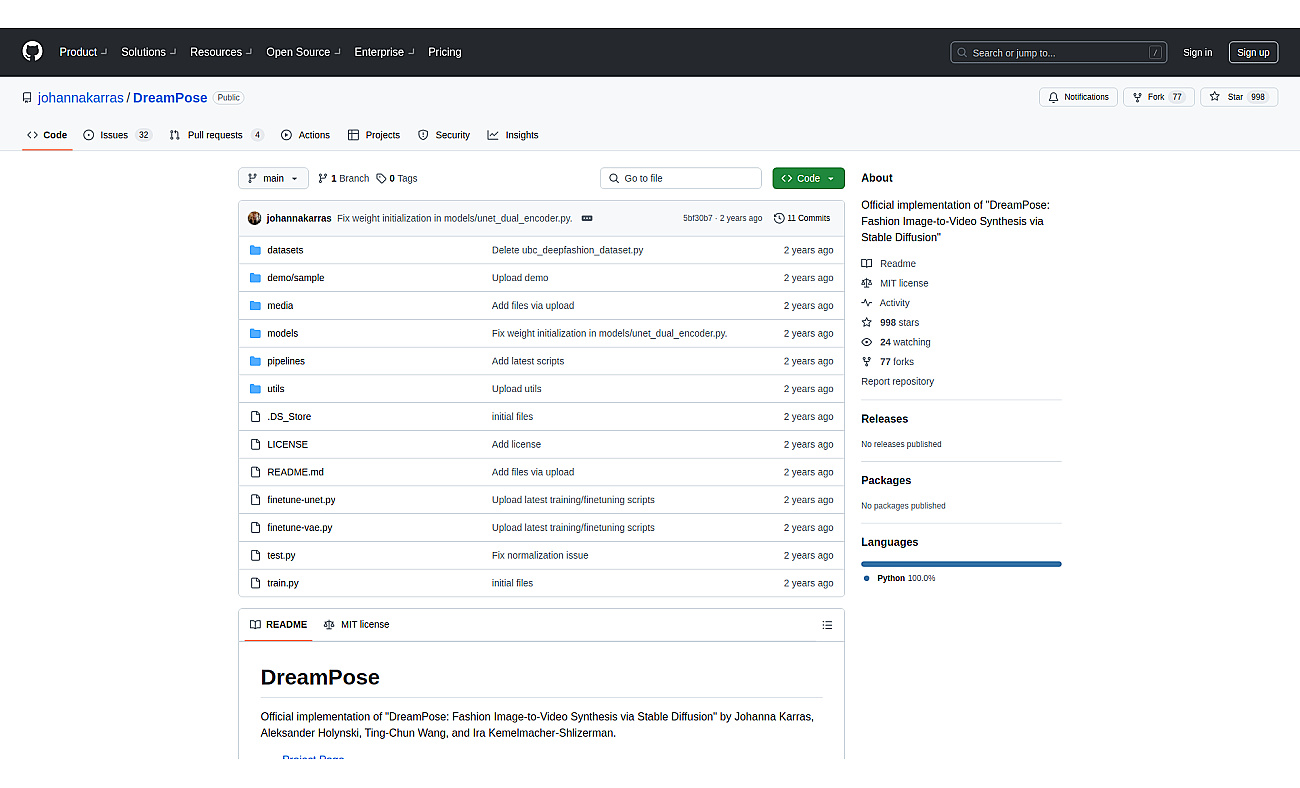
Task: View the 0 Tags link
Action: click(397, 178)
